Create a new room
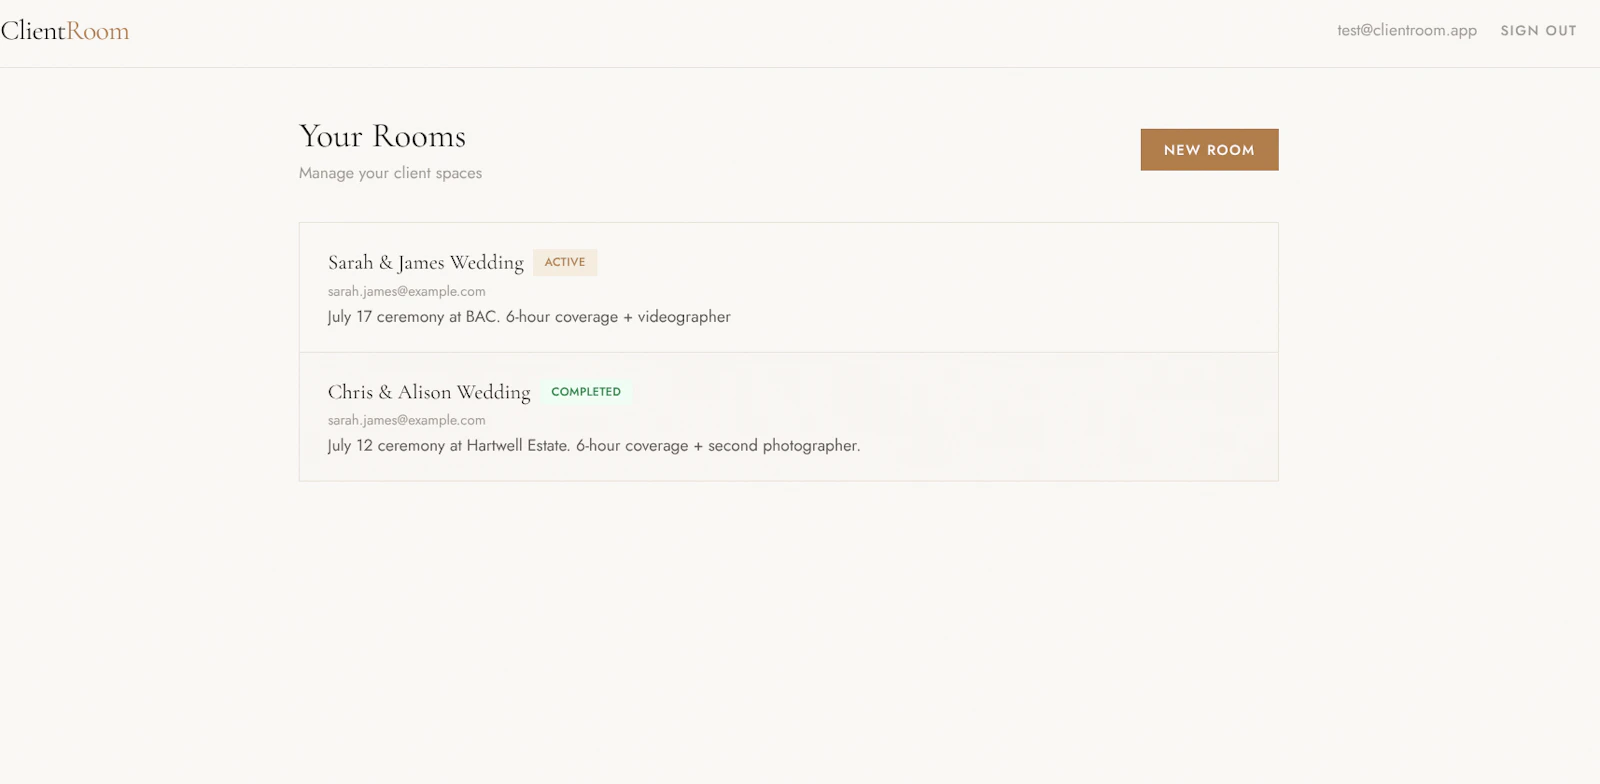1600x784 pixels. pyautogui.click(x=1209, y=150)
